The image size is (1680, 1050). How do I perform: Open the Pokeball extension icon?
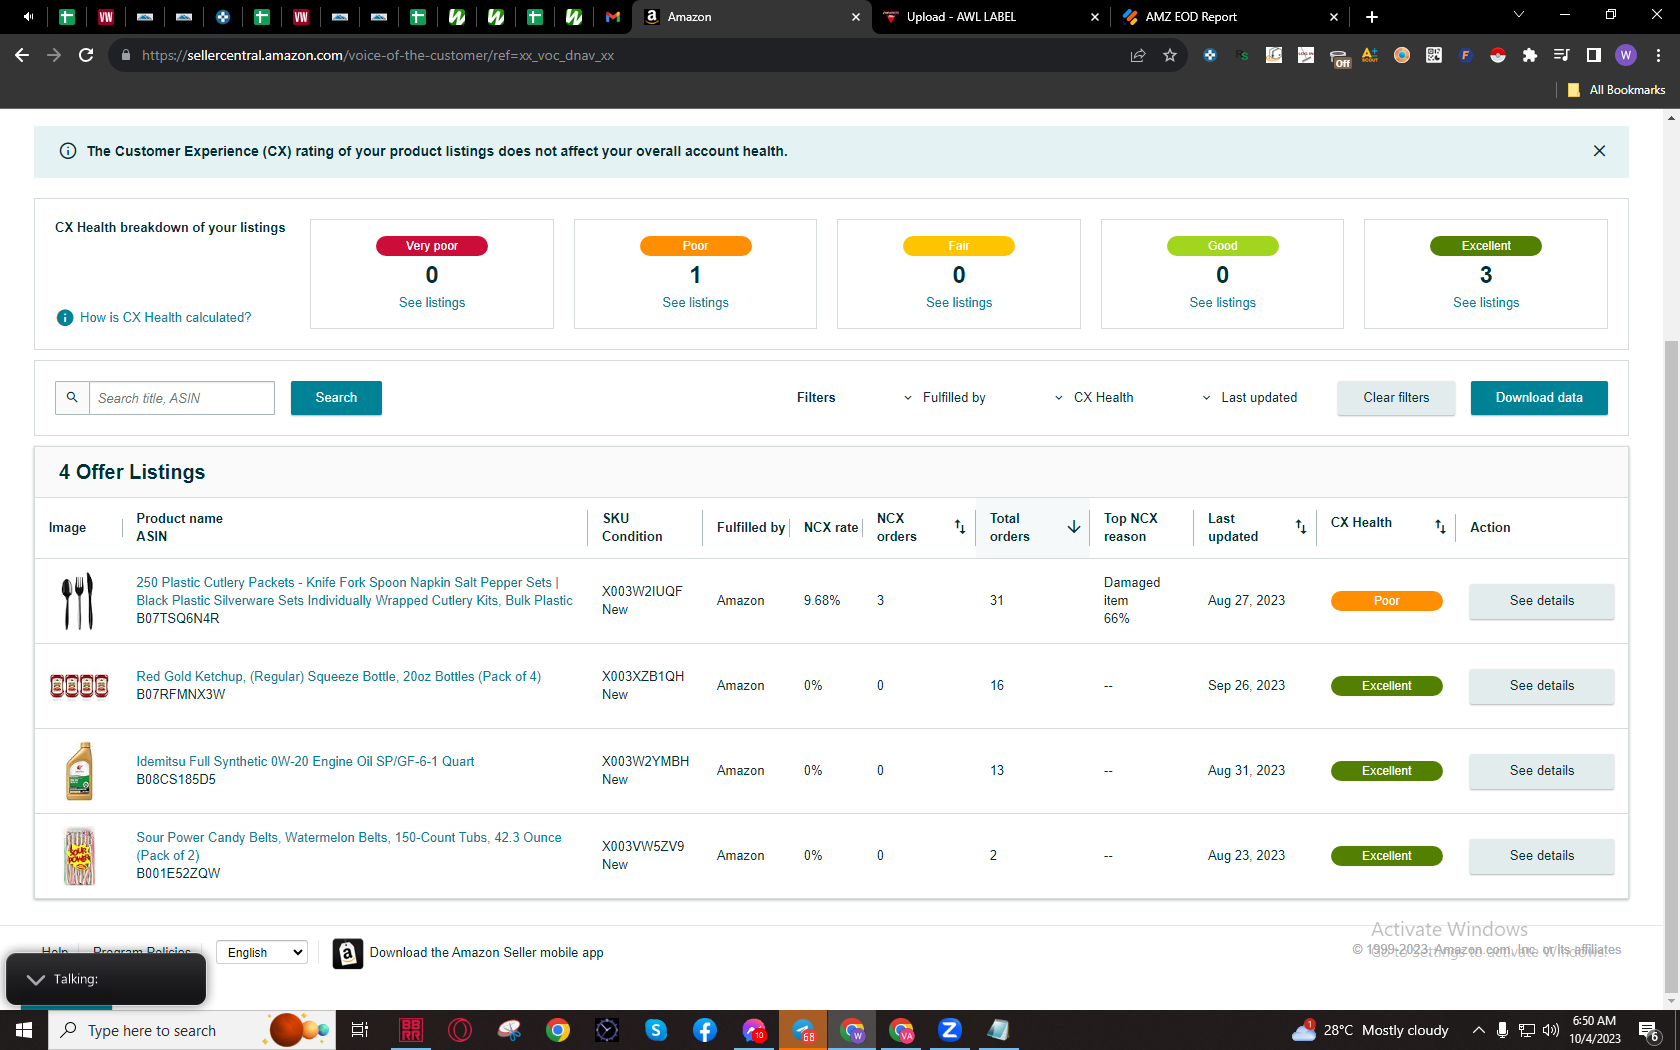click(x=1498, y=55)
